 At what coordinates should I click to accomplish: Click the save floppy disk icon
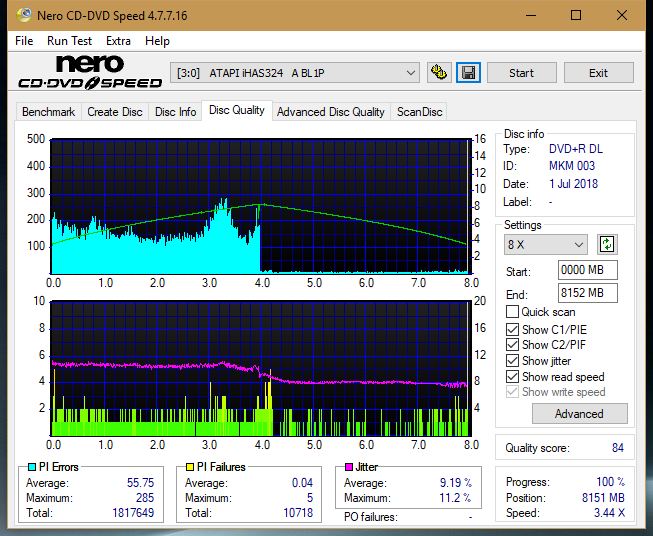click(x=468, y=73)
